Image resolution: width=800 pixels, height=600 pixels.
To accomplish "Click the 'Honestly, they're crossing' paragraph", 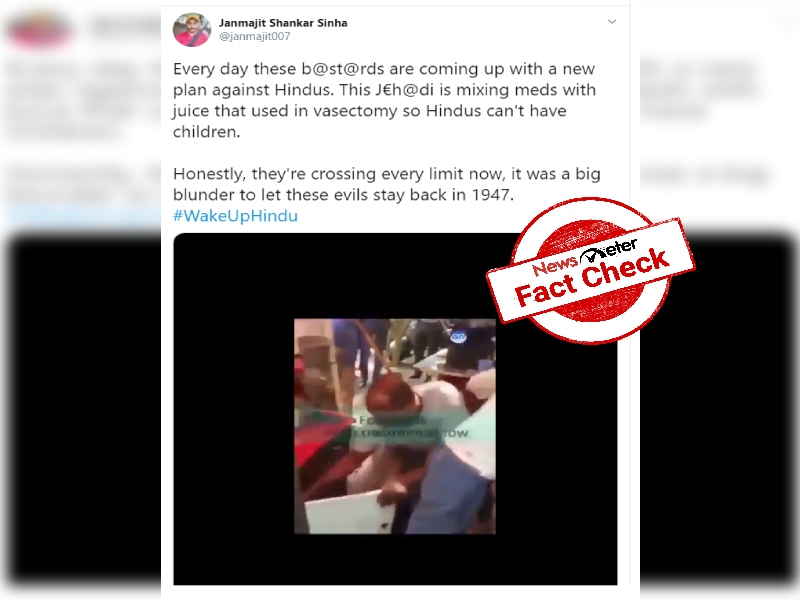I will coord(387,184).
